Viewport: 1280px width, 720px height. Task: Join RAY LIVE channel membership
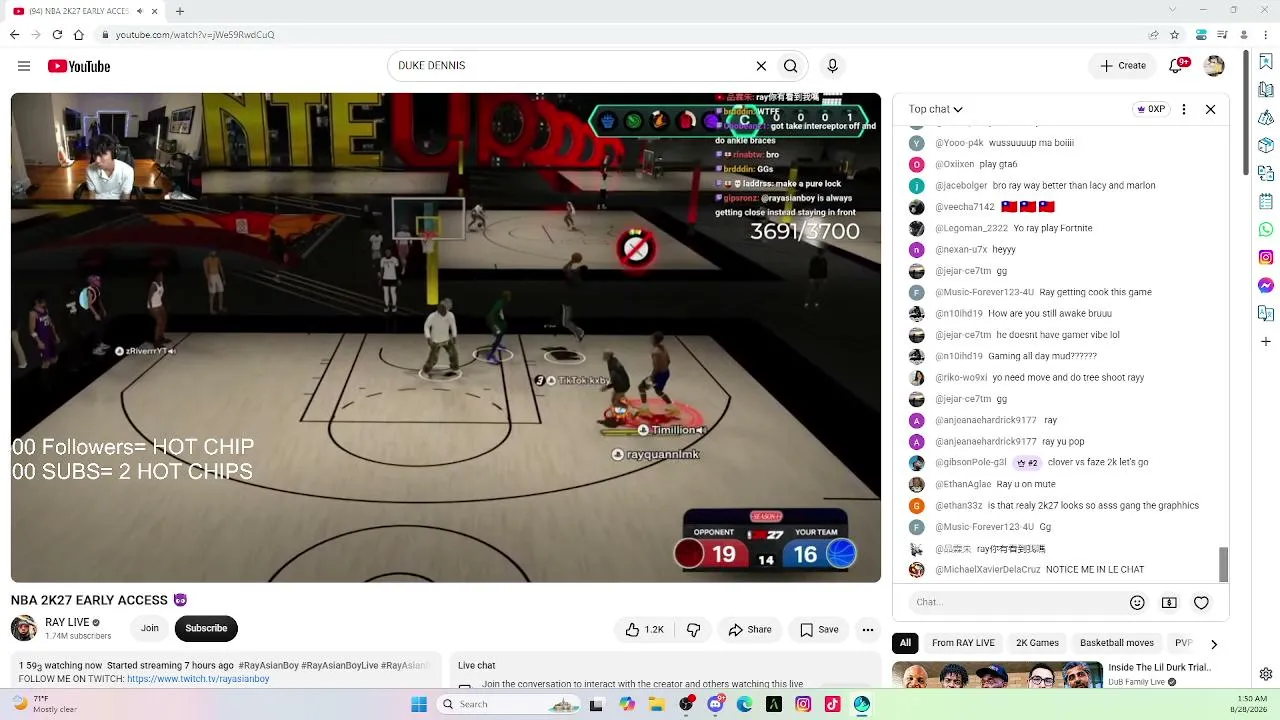point(149,628)
